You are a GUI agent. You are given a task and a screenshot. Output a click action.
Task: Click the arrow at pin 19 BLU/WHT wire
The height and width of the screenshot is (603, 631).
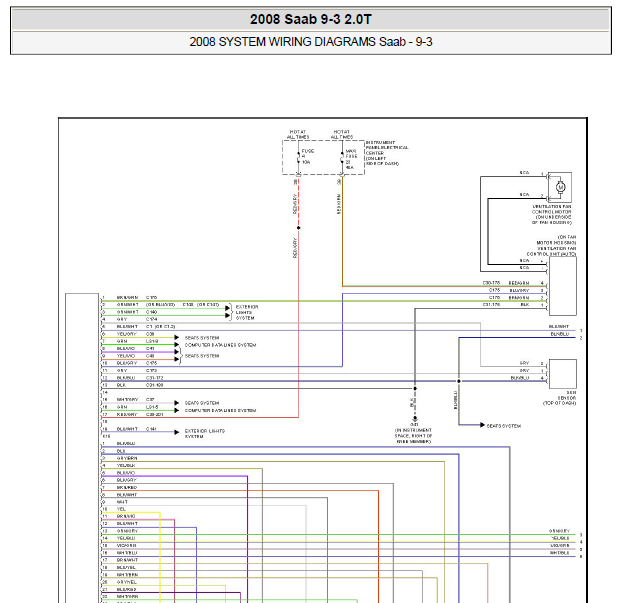[x=176, y=432]
